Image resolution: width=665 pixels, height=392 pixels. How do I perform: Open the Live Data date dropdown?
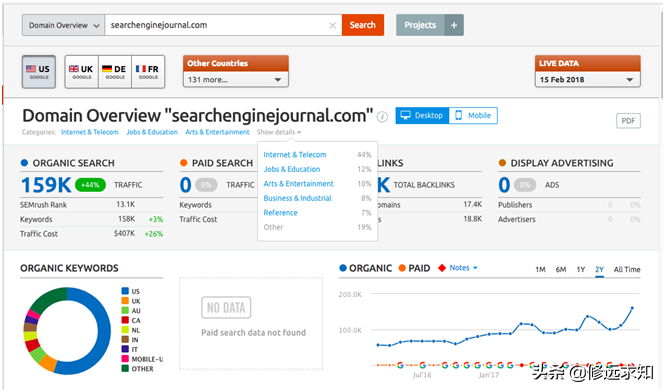pos(587,79)
